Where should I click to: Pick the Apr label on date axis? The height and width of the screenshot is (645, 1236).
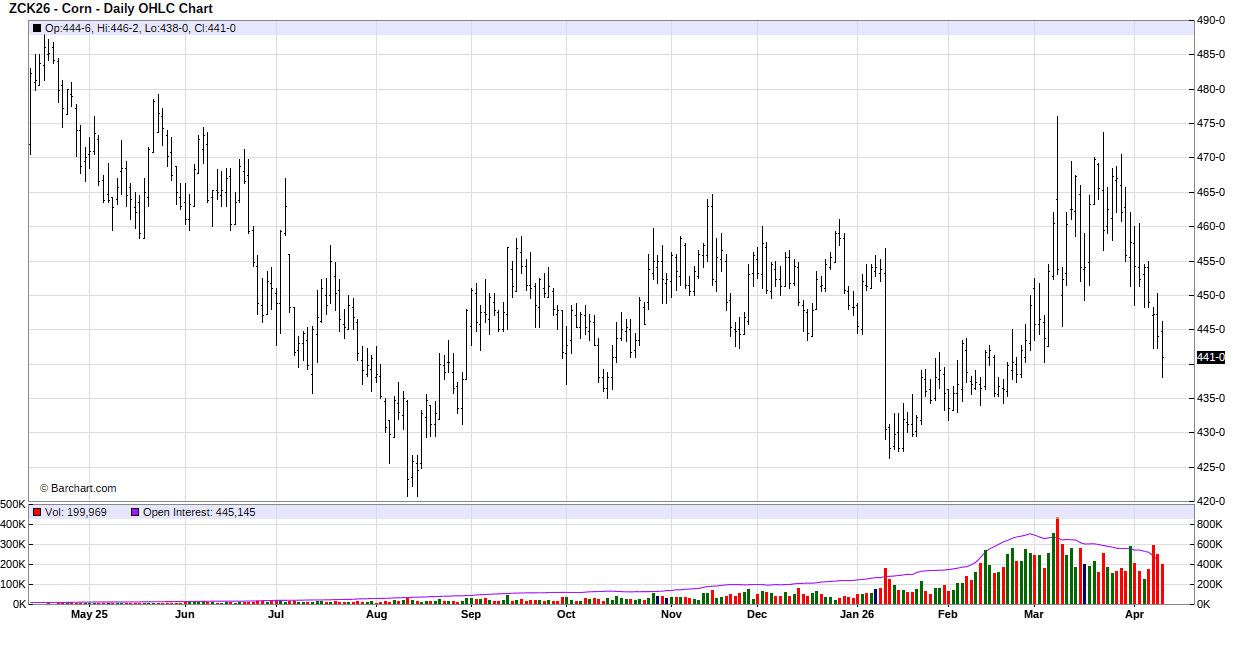coord(1133,615)
